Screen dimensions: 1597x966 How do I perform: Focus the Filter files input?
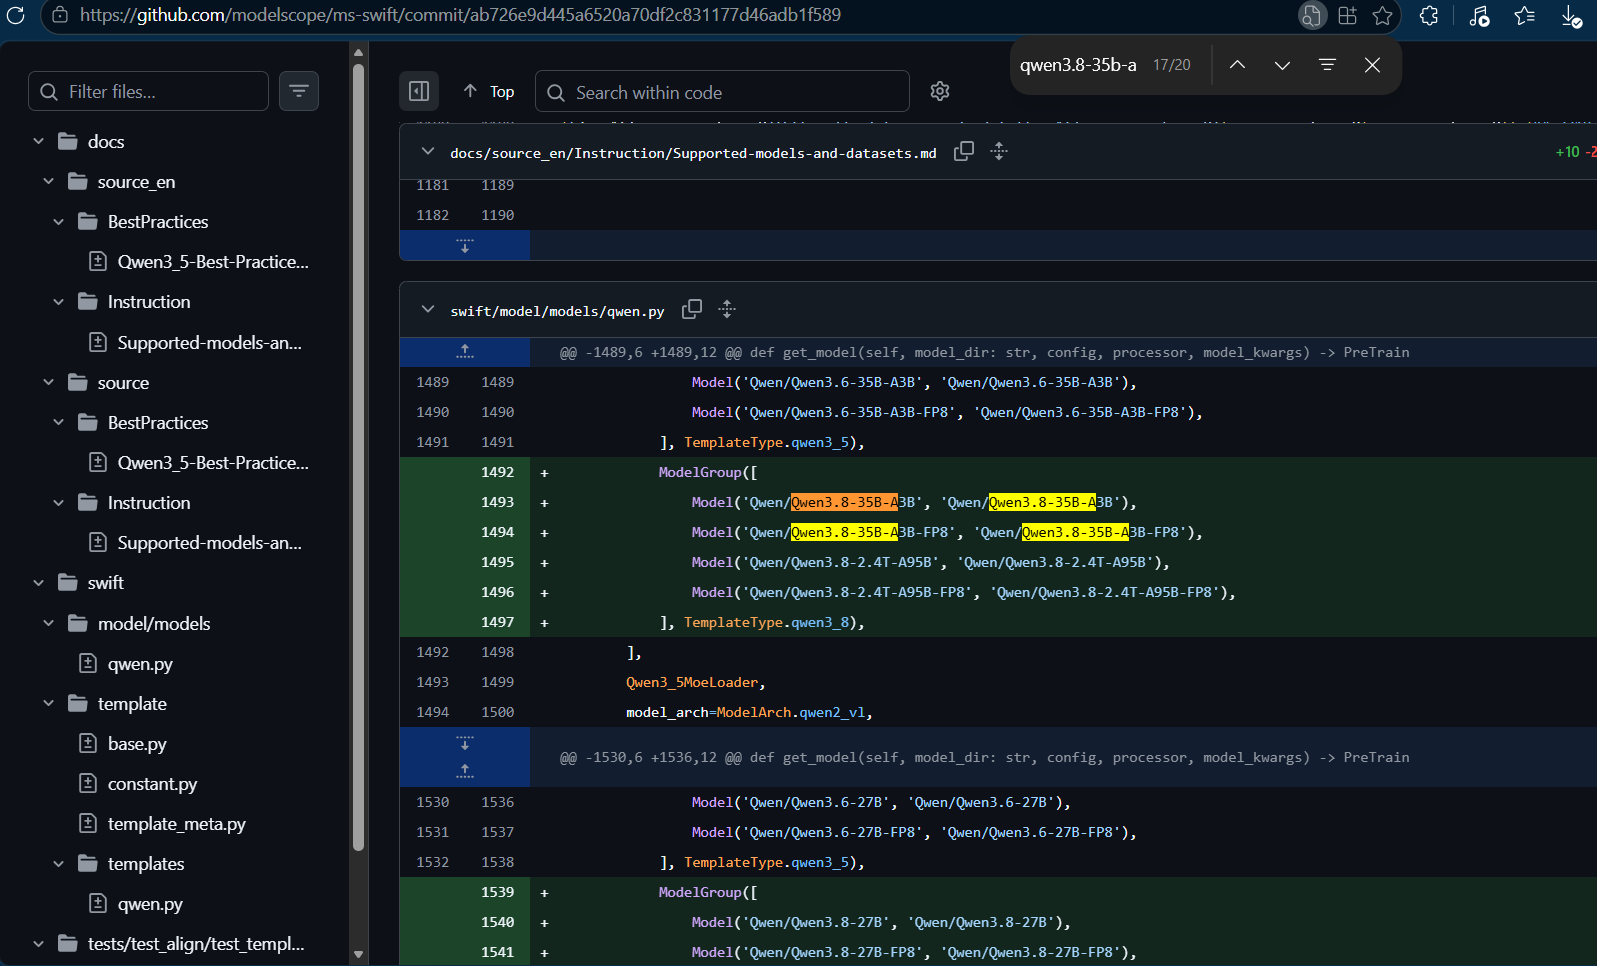[148, 91]
